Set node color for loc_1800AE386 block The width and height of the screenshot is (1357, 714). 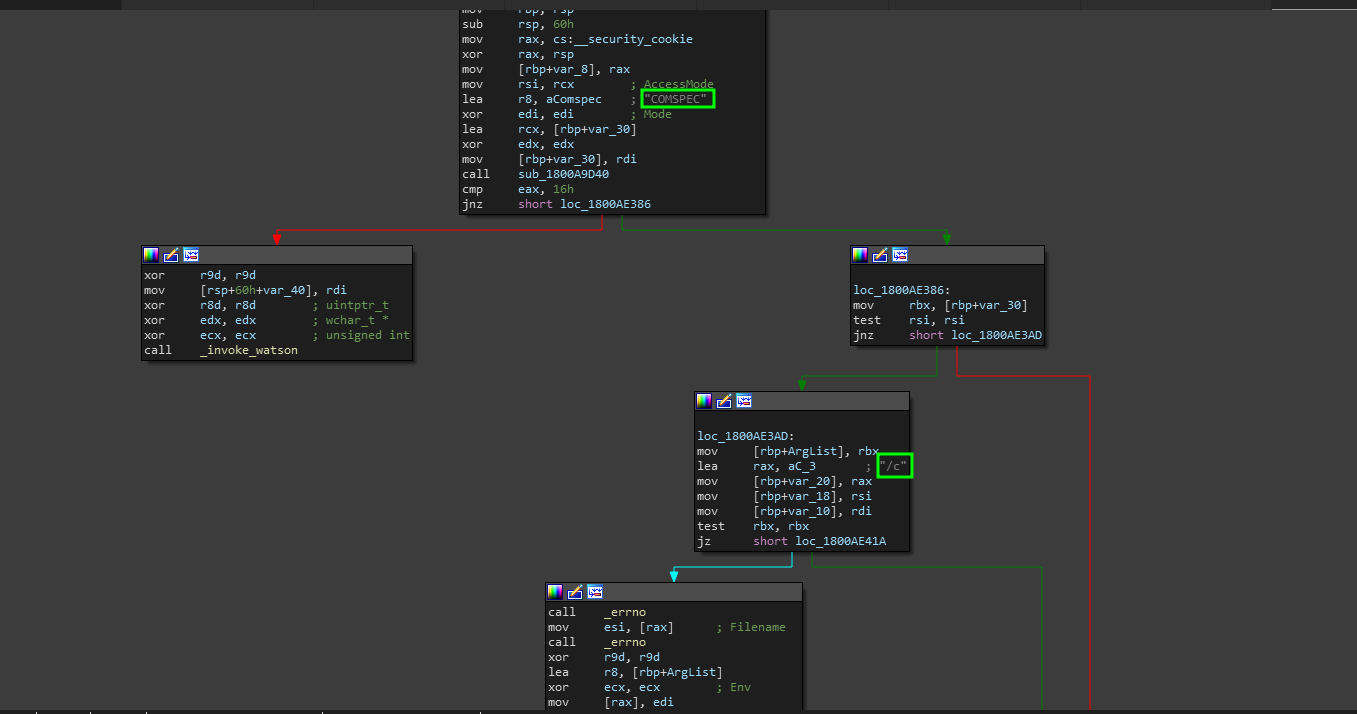[860, 255]
